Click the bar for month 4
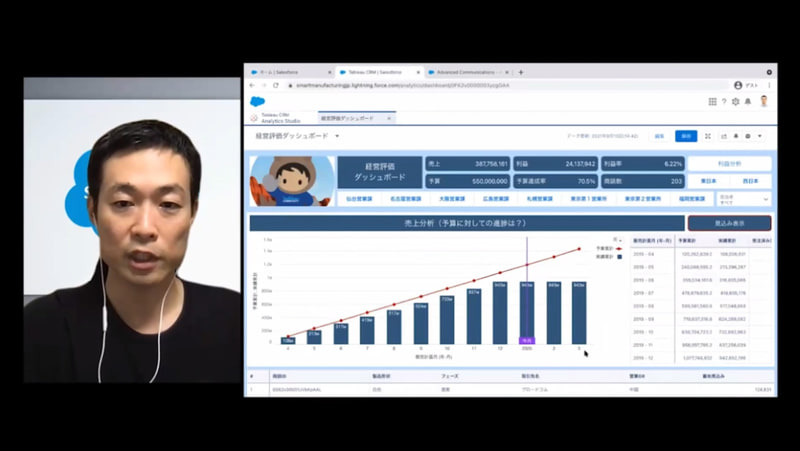The image size is (800, 451). (x=288, y=340)
